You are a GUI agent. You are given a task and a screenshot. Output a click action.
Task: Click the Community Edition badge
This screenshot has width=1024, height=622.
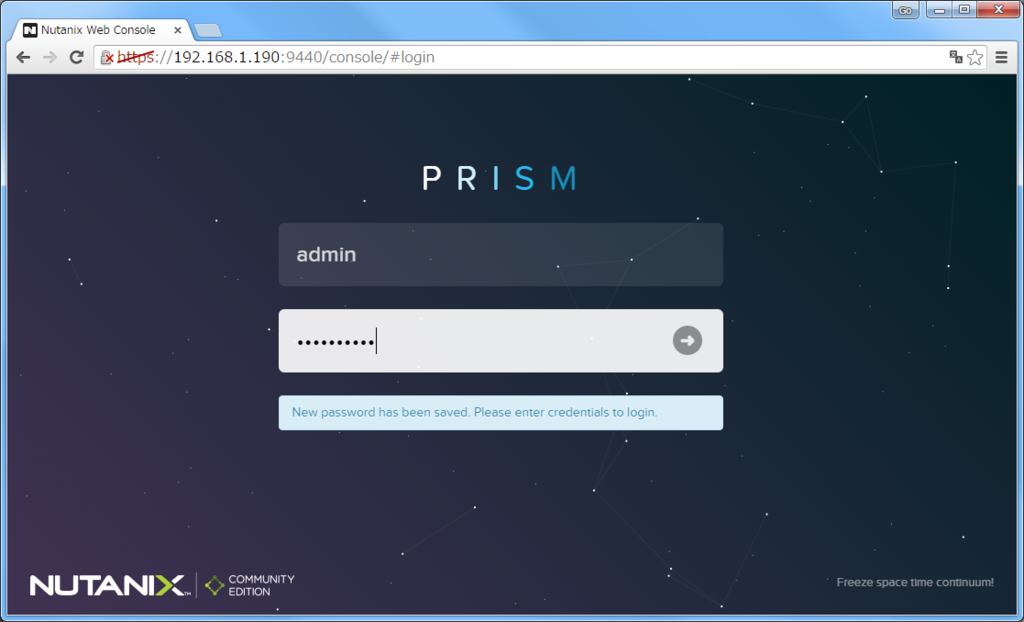pos(249,585)
